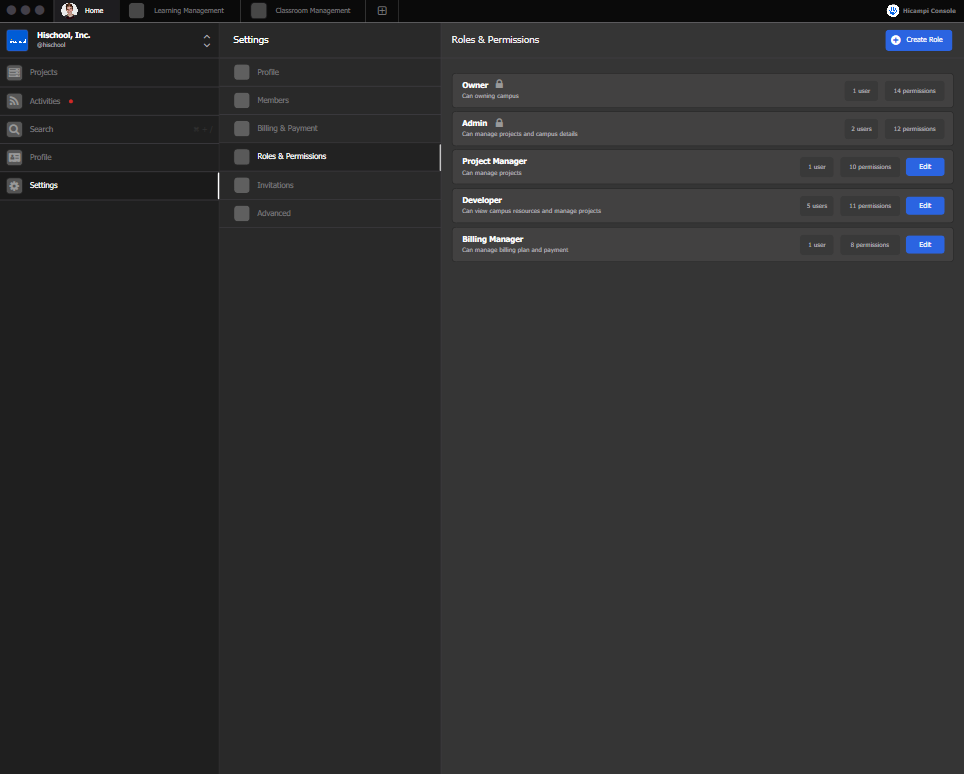Click the lock icon beside Admin role

pos(499,123)
